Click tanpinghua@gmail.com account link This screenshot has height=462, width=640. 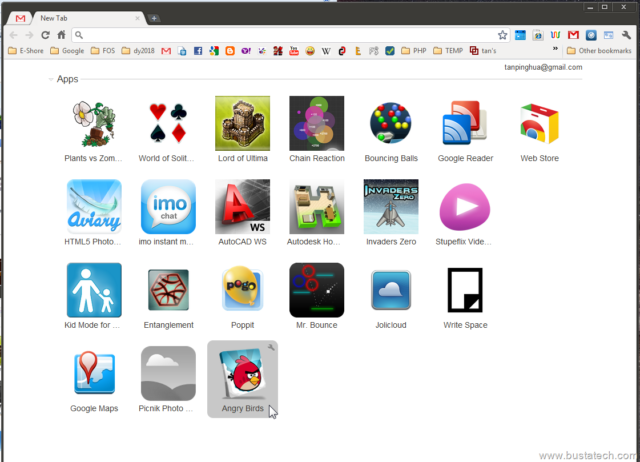tap(543, 67)
